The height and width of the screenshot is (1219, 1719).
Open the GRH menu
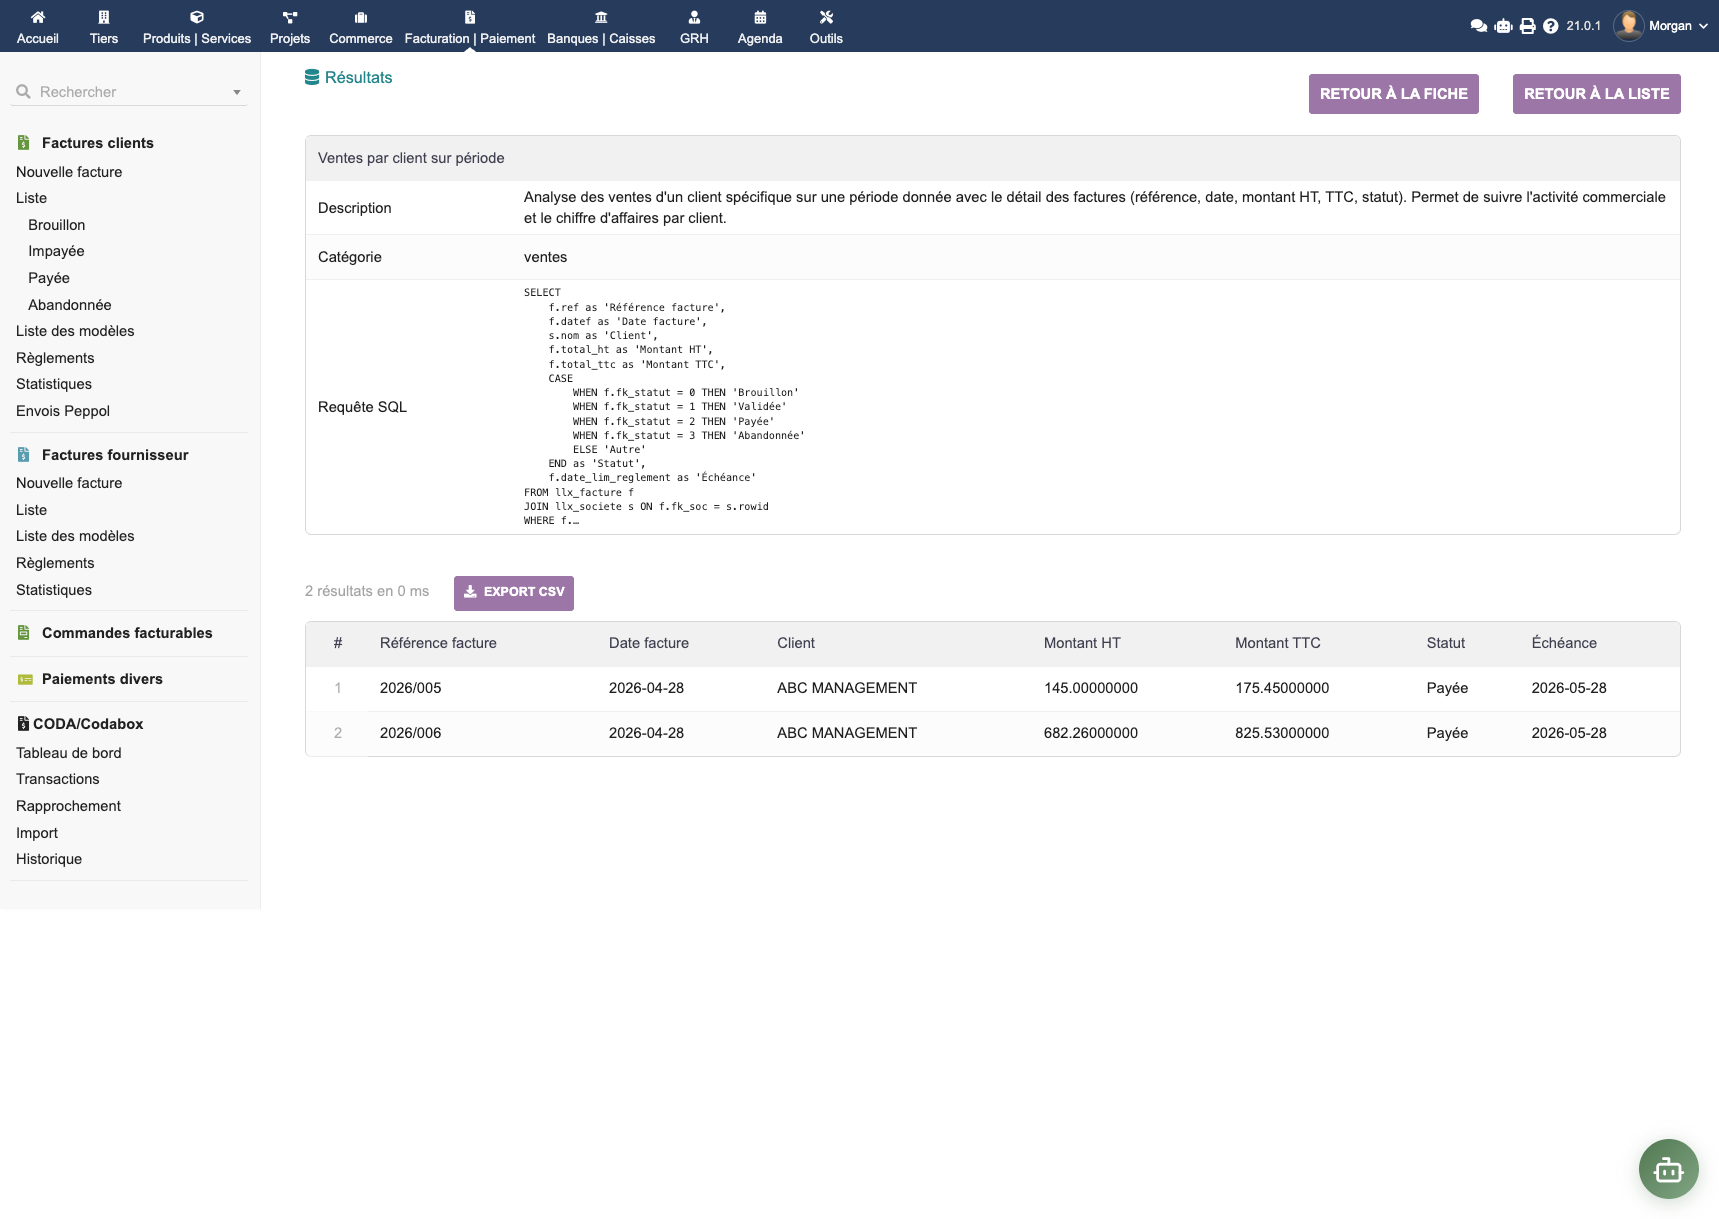click(x=694, y=26)
